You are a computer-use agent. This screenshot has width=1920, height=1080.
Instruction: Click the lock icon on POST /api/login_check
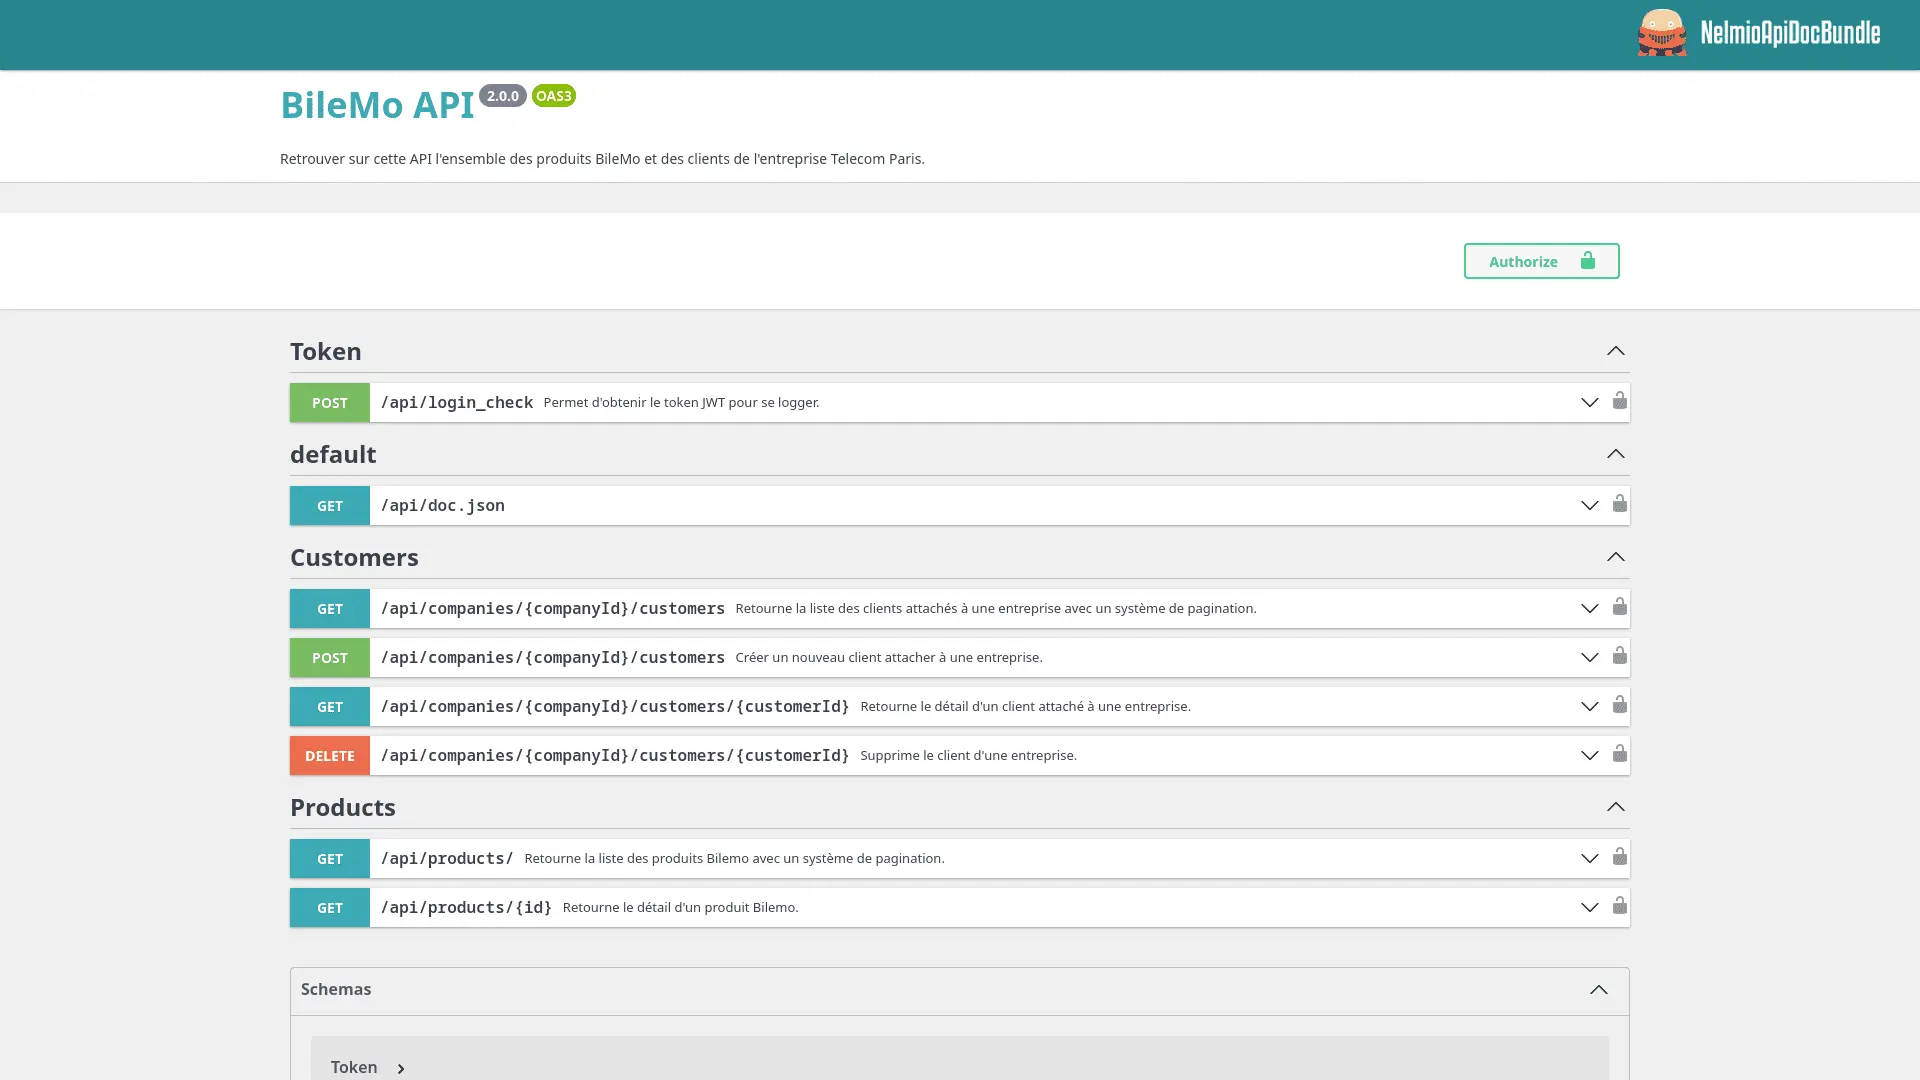point(1619,401)
